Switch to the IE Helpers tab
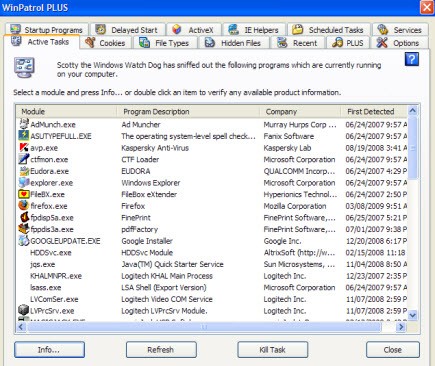This screenshot has height=366, width=435. pos(254,30)
